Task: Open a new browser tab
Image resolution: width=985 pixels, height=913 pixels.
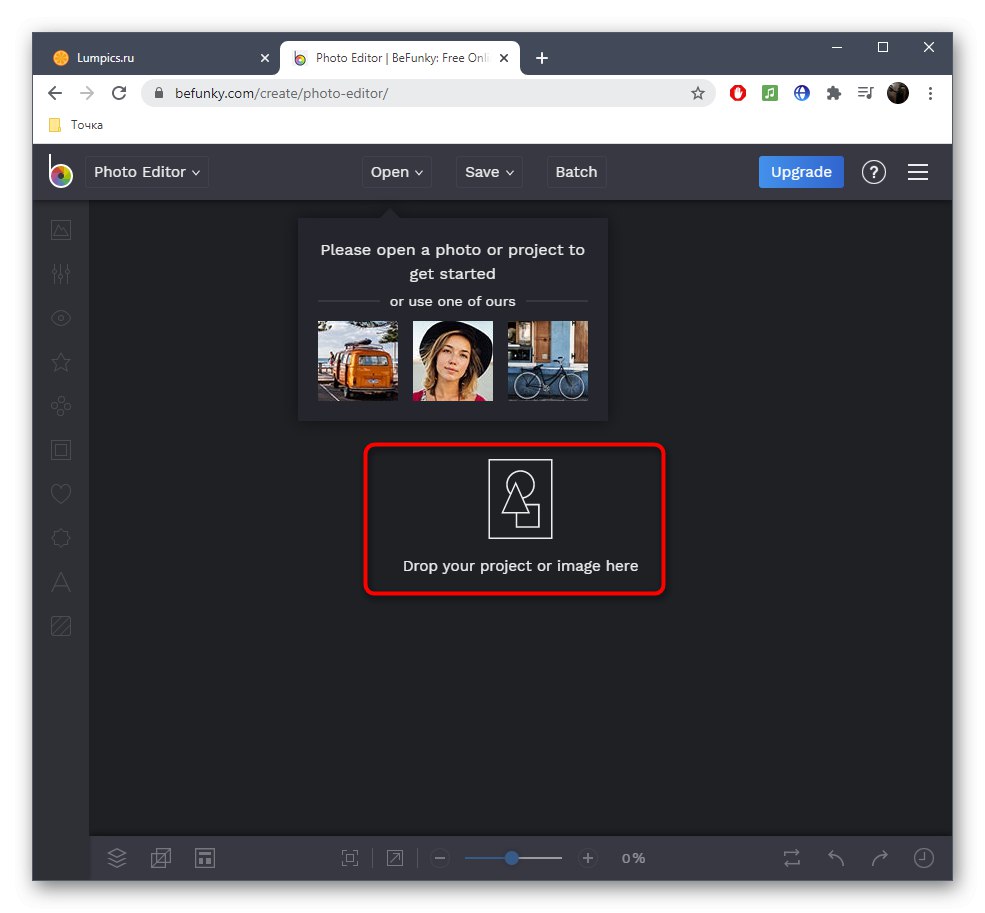Action: [541, 58]
